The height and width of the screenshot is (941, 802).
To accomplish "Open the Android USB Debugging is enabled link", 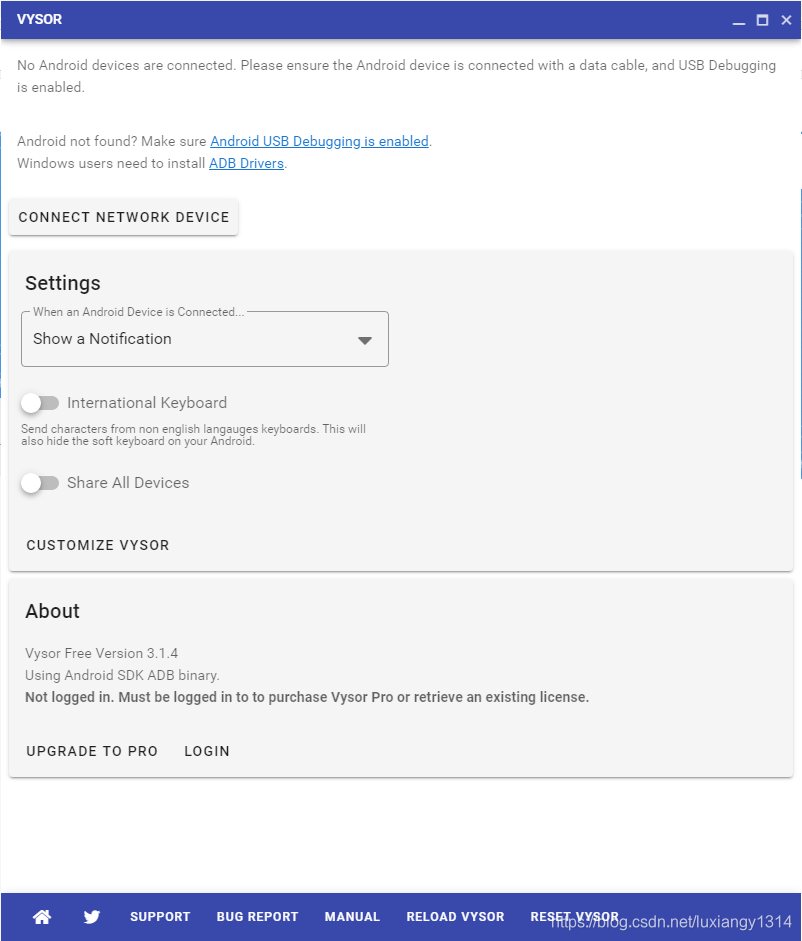I will click(x=319, y=141).
